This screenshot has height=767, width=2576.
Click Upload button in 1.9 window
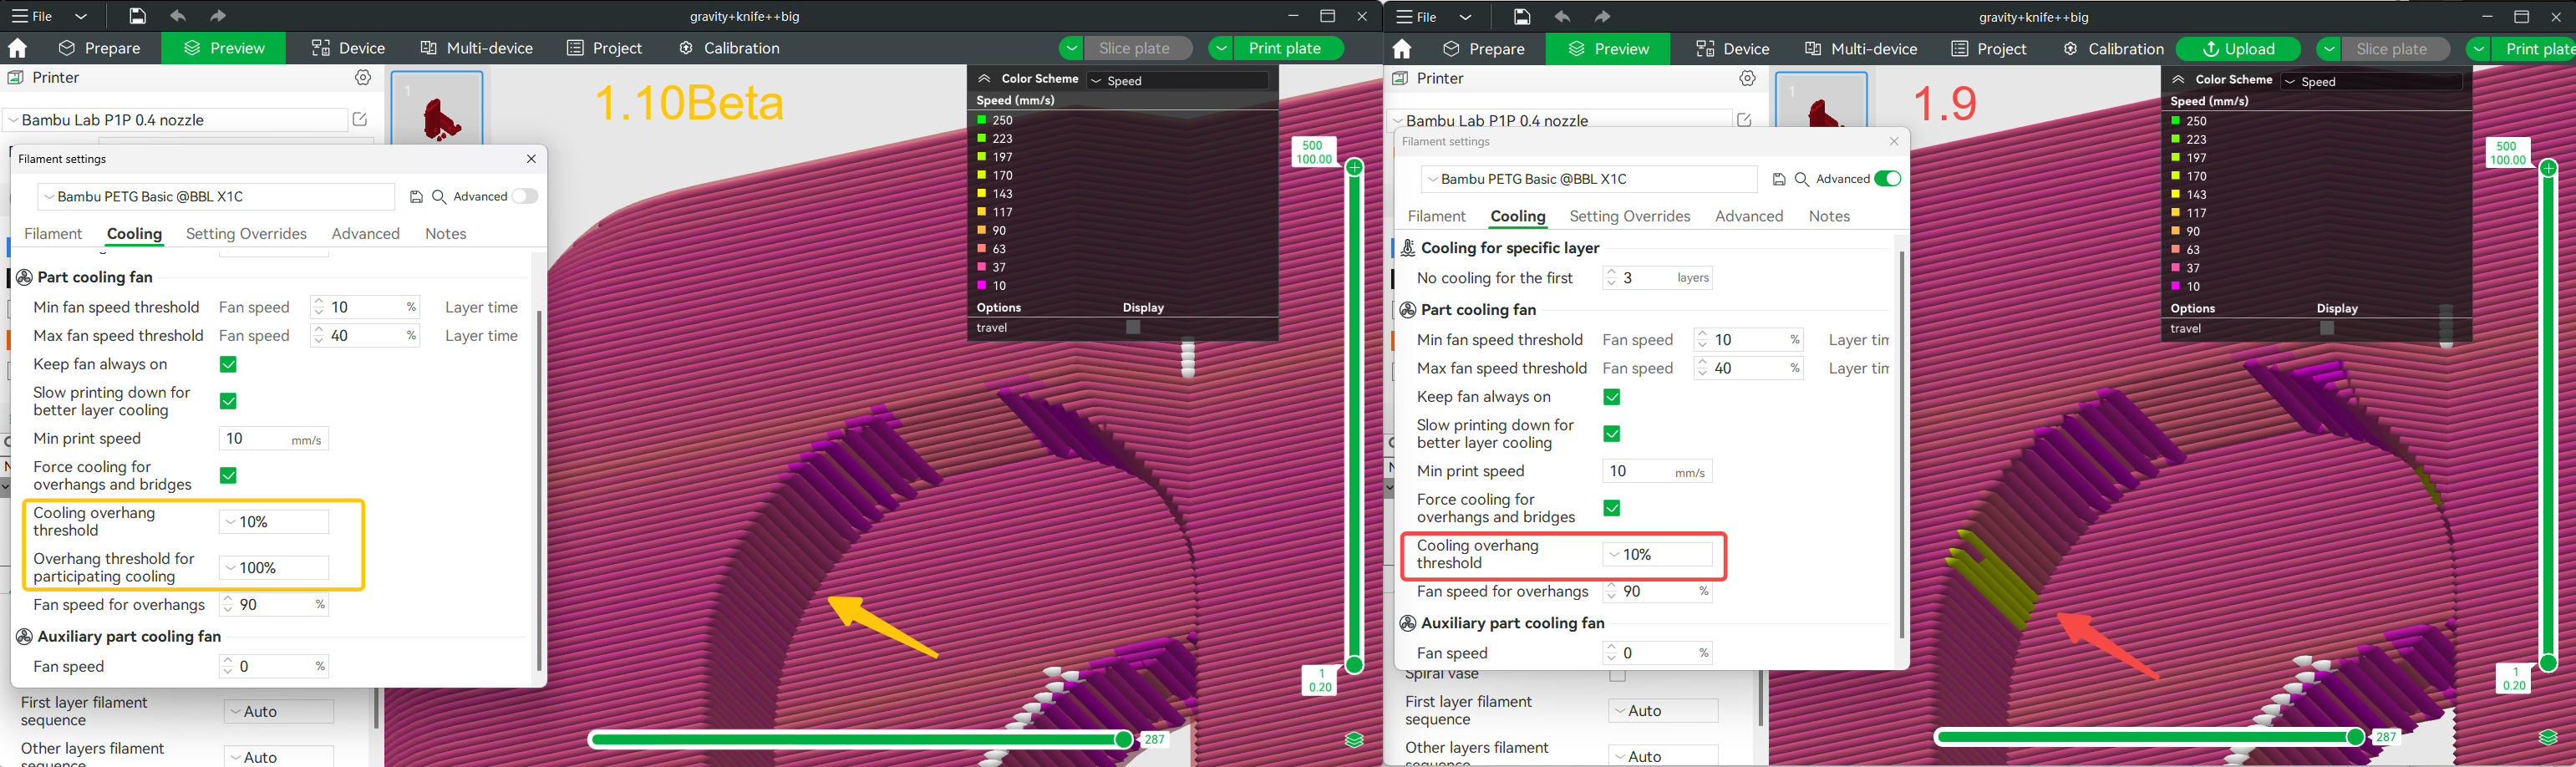click(x=2238, y=49)
